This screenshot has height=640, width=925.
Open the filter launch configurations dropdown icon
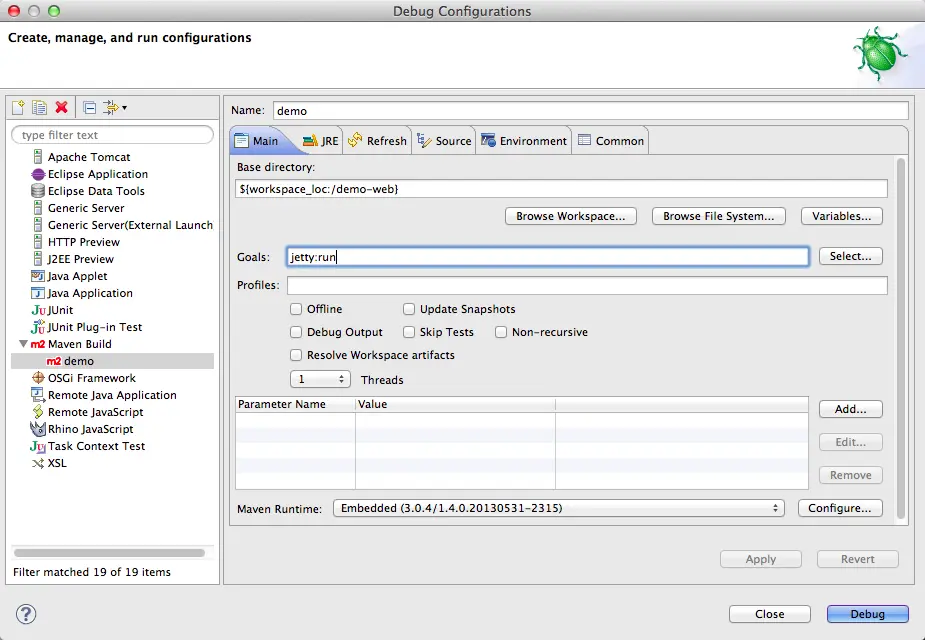pos(114,107)
